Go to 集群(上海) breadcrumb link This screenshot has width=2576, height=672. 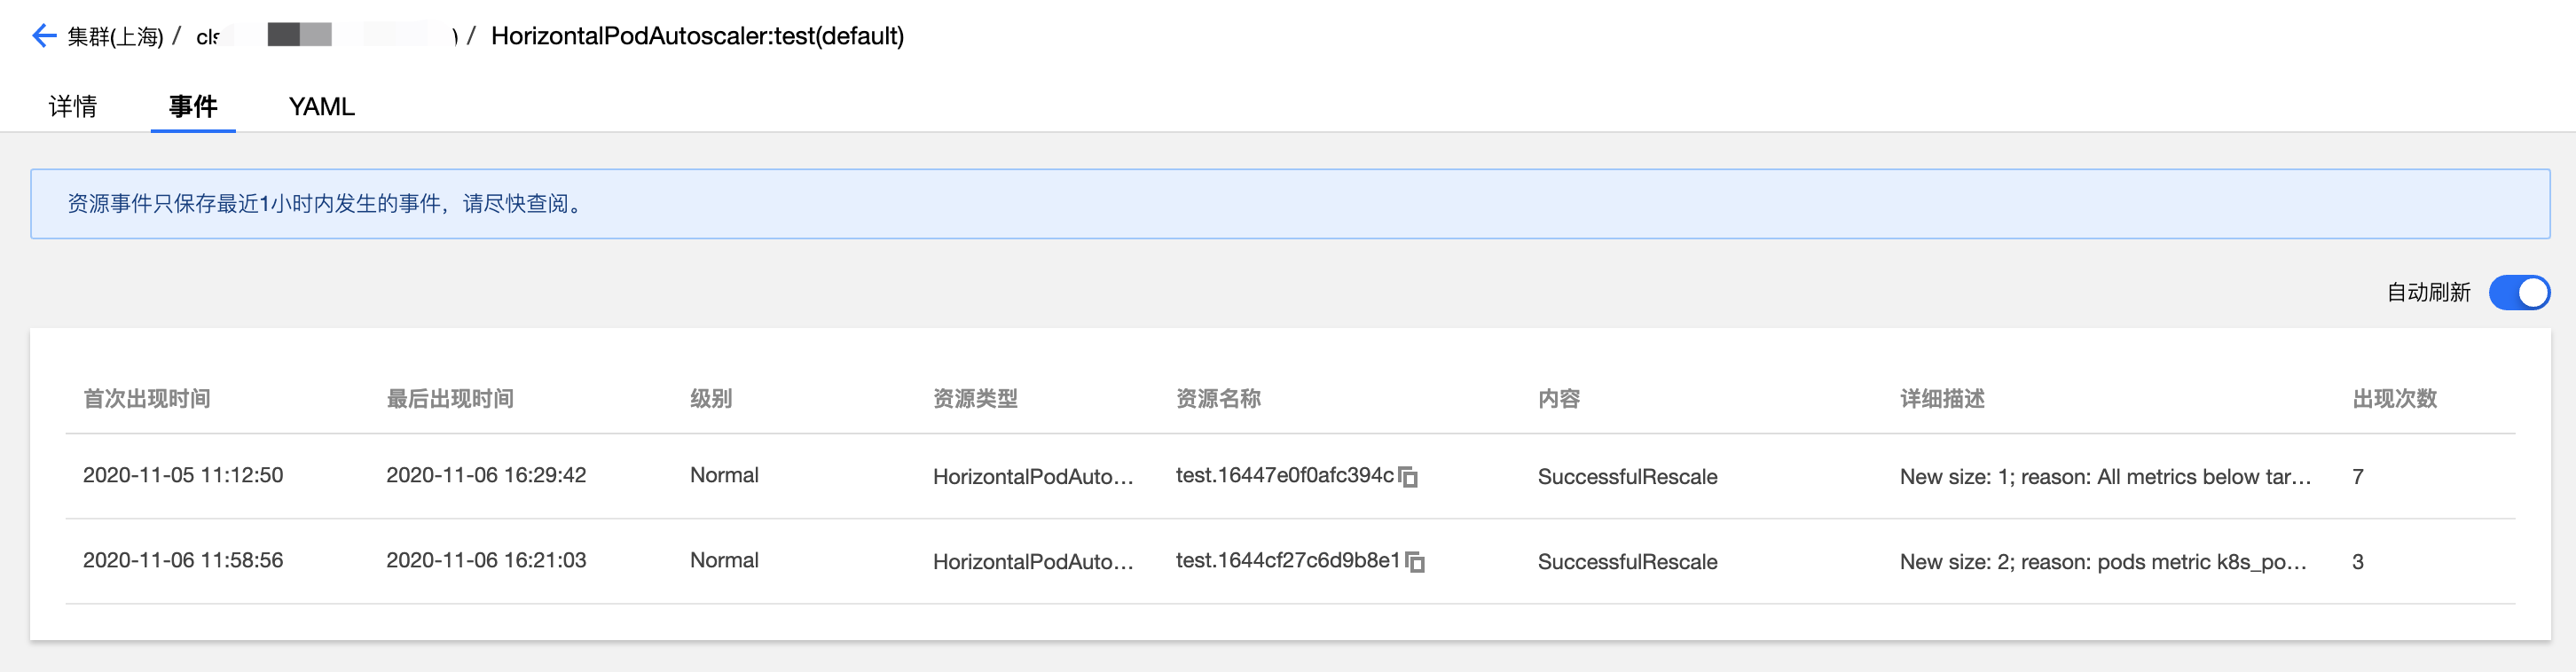point(115,37)
